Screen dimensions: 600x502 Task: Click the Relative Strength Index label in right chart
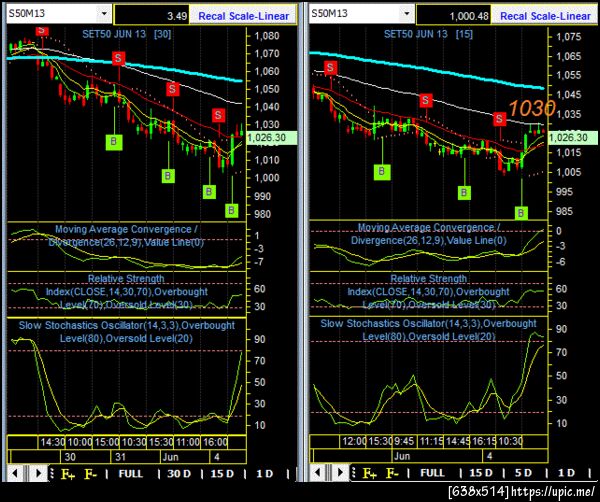(429, 292)
